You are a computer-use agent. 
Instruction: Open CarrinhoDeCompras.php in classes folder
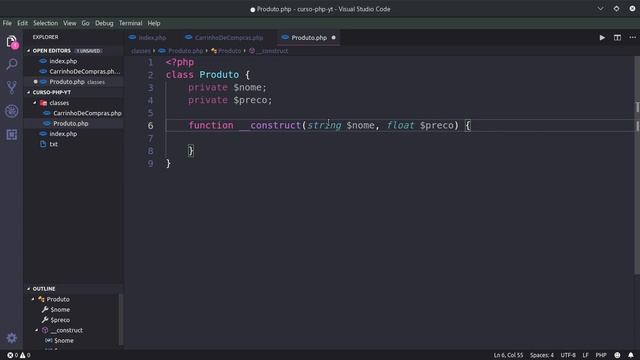(87, 113)
